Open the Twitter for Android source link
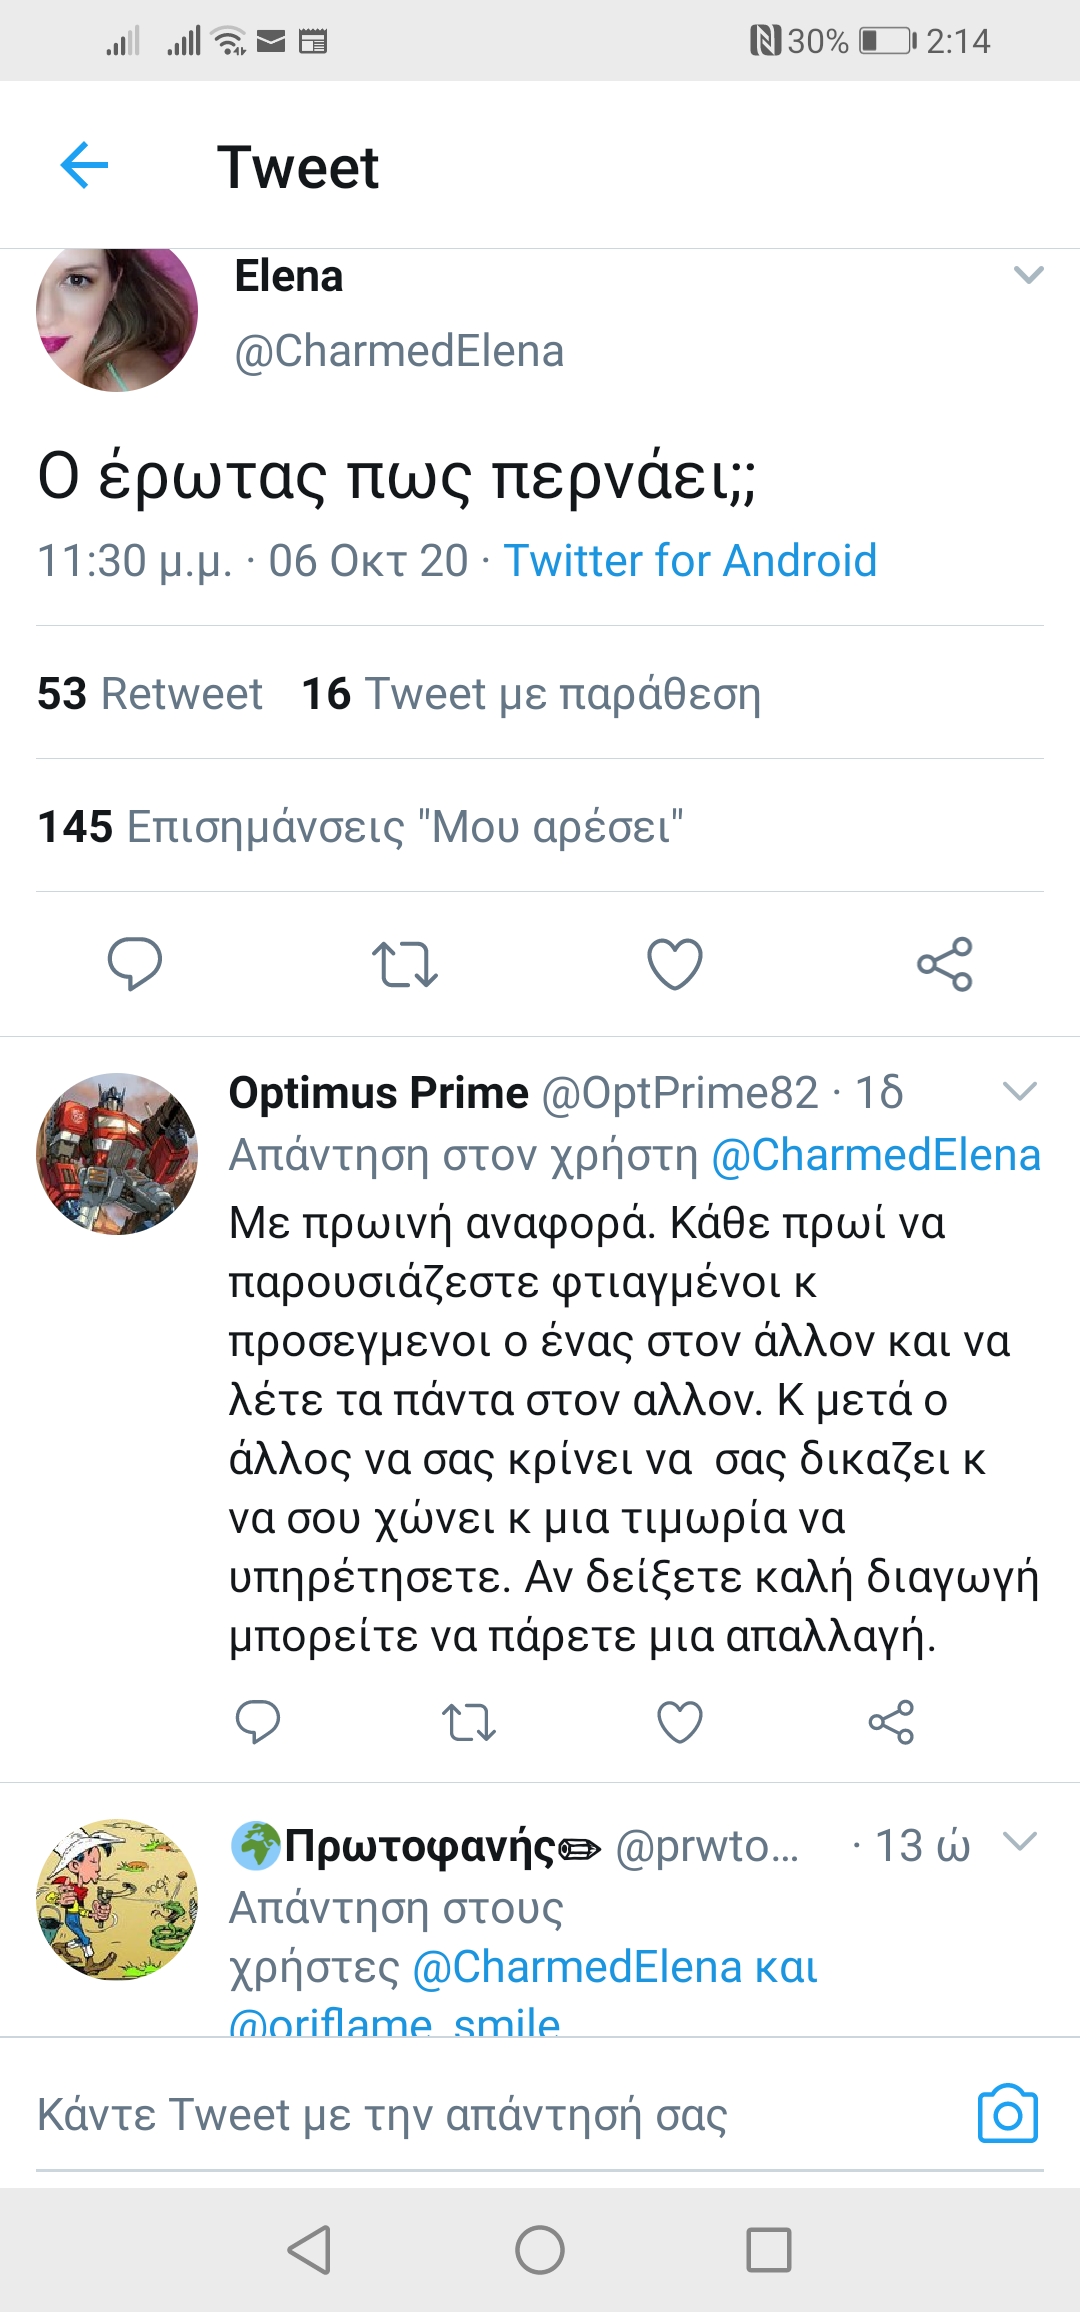The height and width of the screenshot is (2312, 1080). (x=690, y=560)
